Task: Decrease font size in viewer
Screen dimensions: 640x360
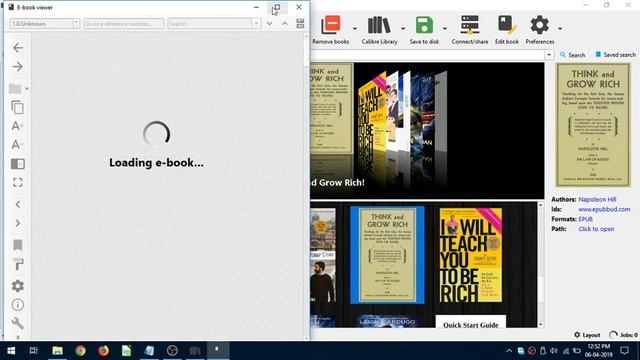Action: [17, 144]
